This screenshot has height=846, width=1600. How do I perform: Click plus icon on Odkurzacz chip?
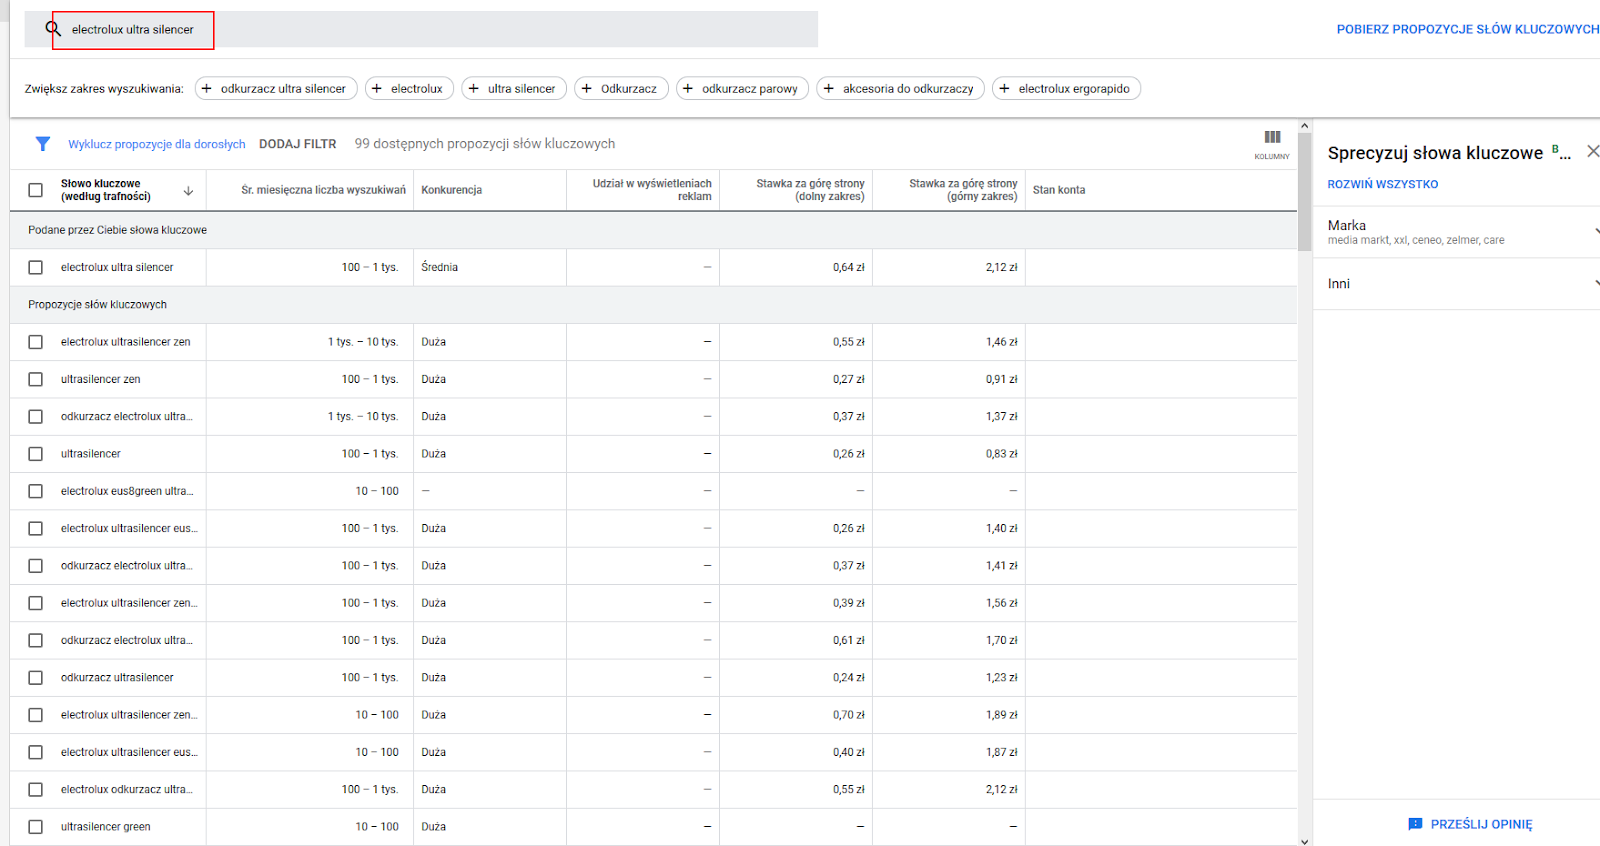click(587, 88)
